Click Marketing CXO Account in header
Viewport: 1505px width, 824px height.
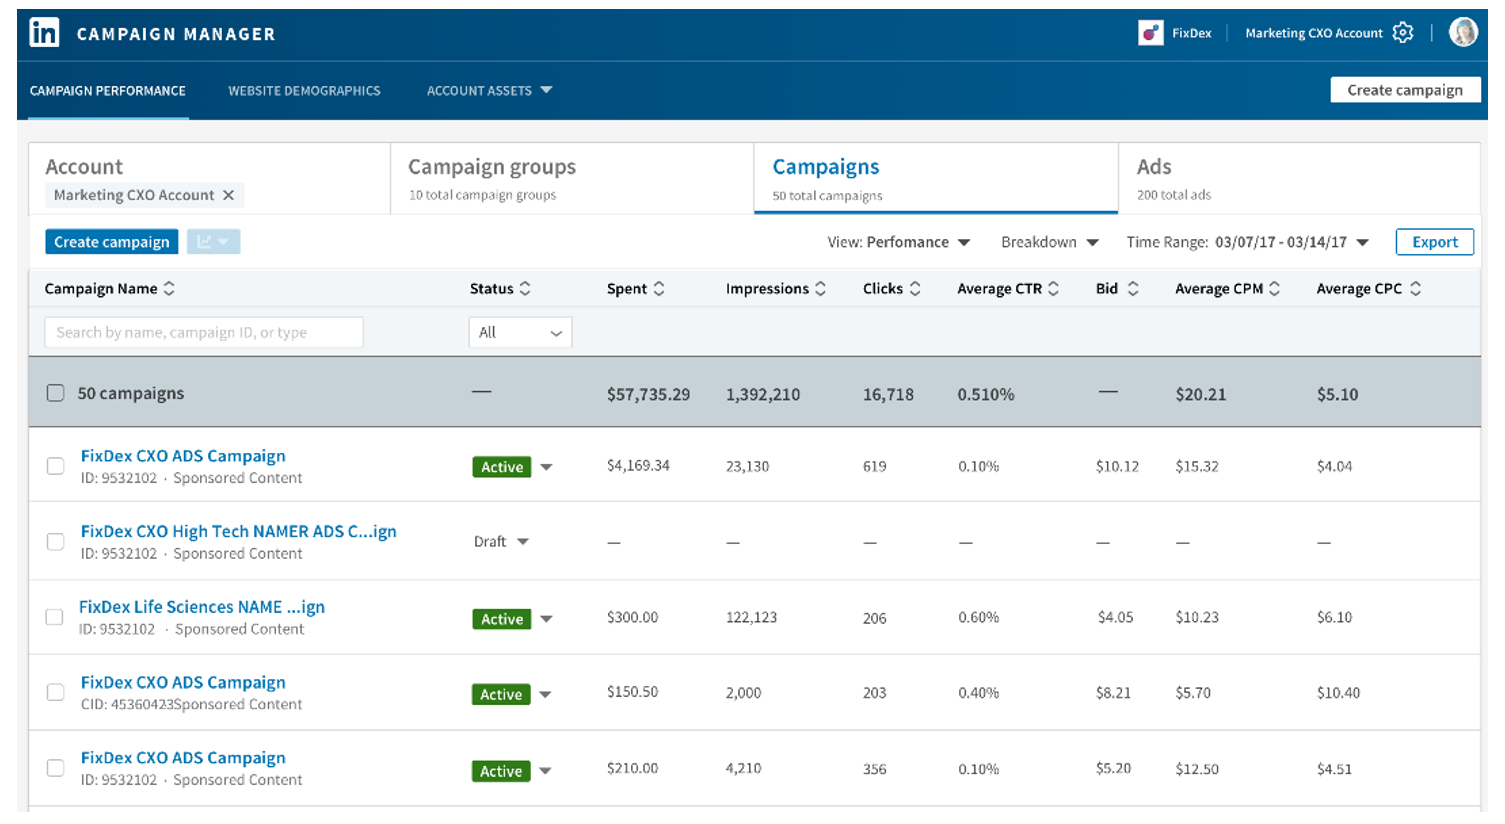tap(1314, 33)
